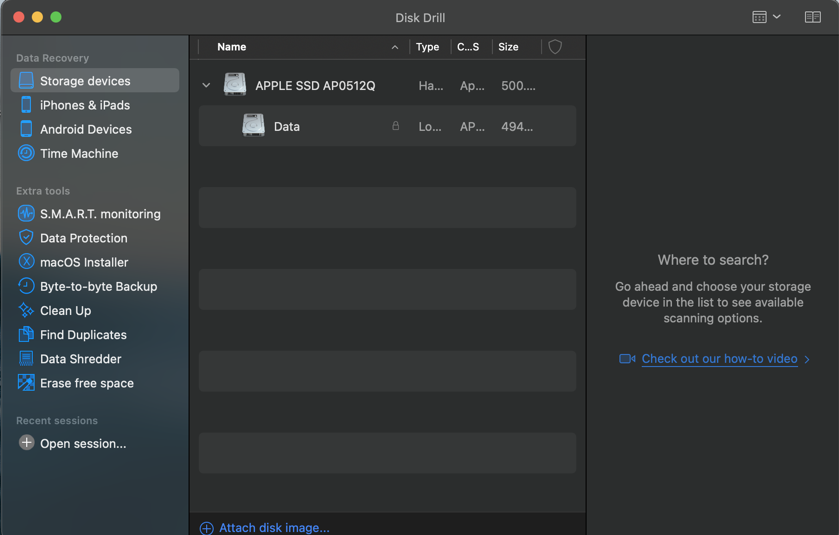
Task: Select the Storage devices label
Action: click(x=85, y=81)
